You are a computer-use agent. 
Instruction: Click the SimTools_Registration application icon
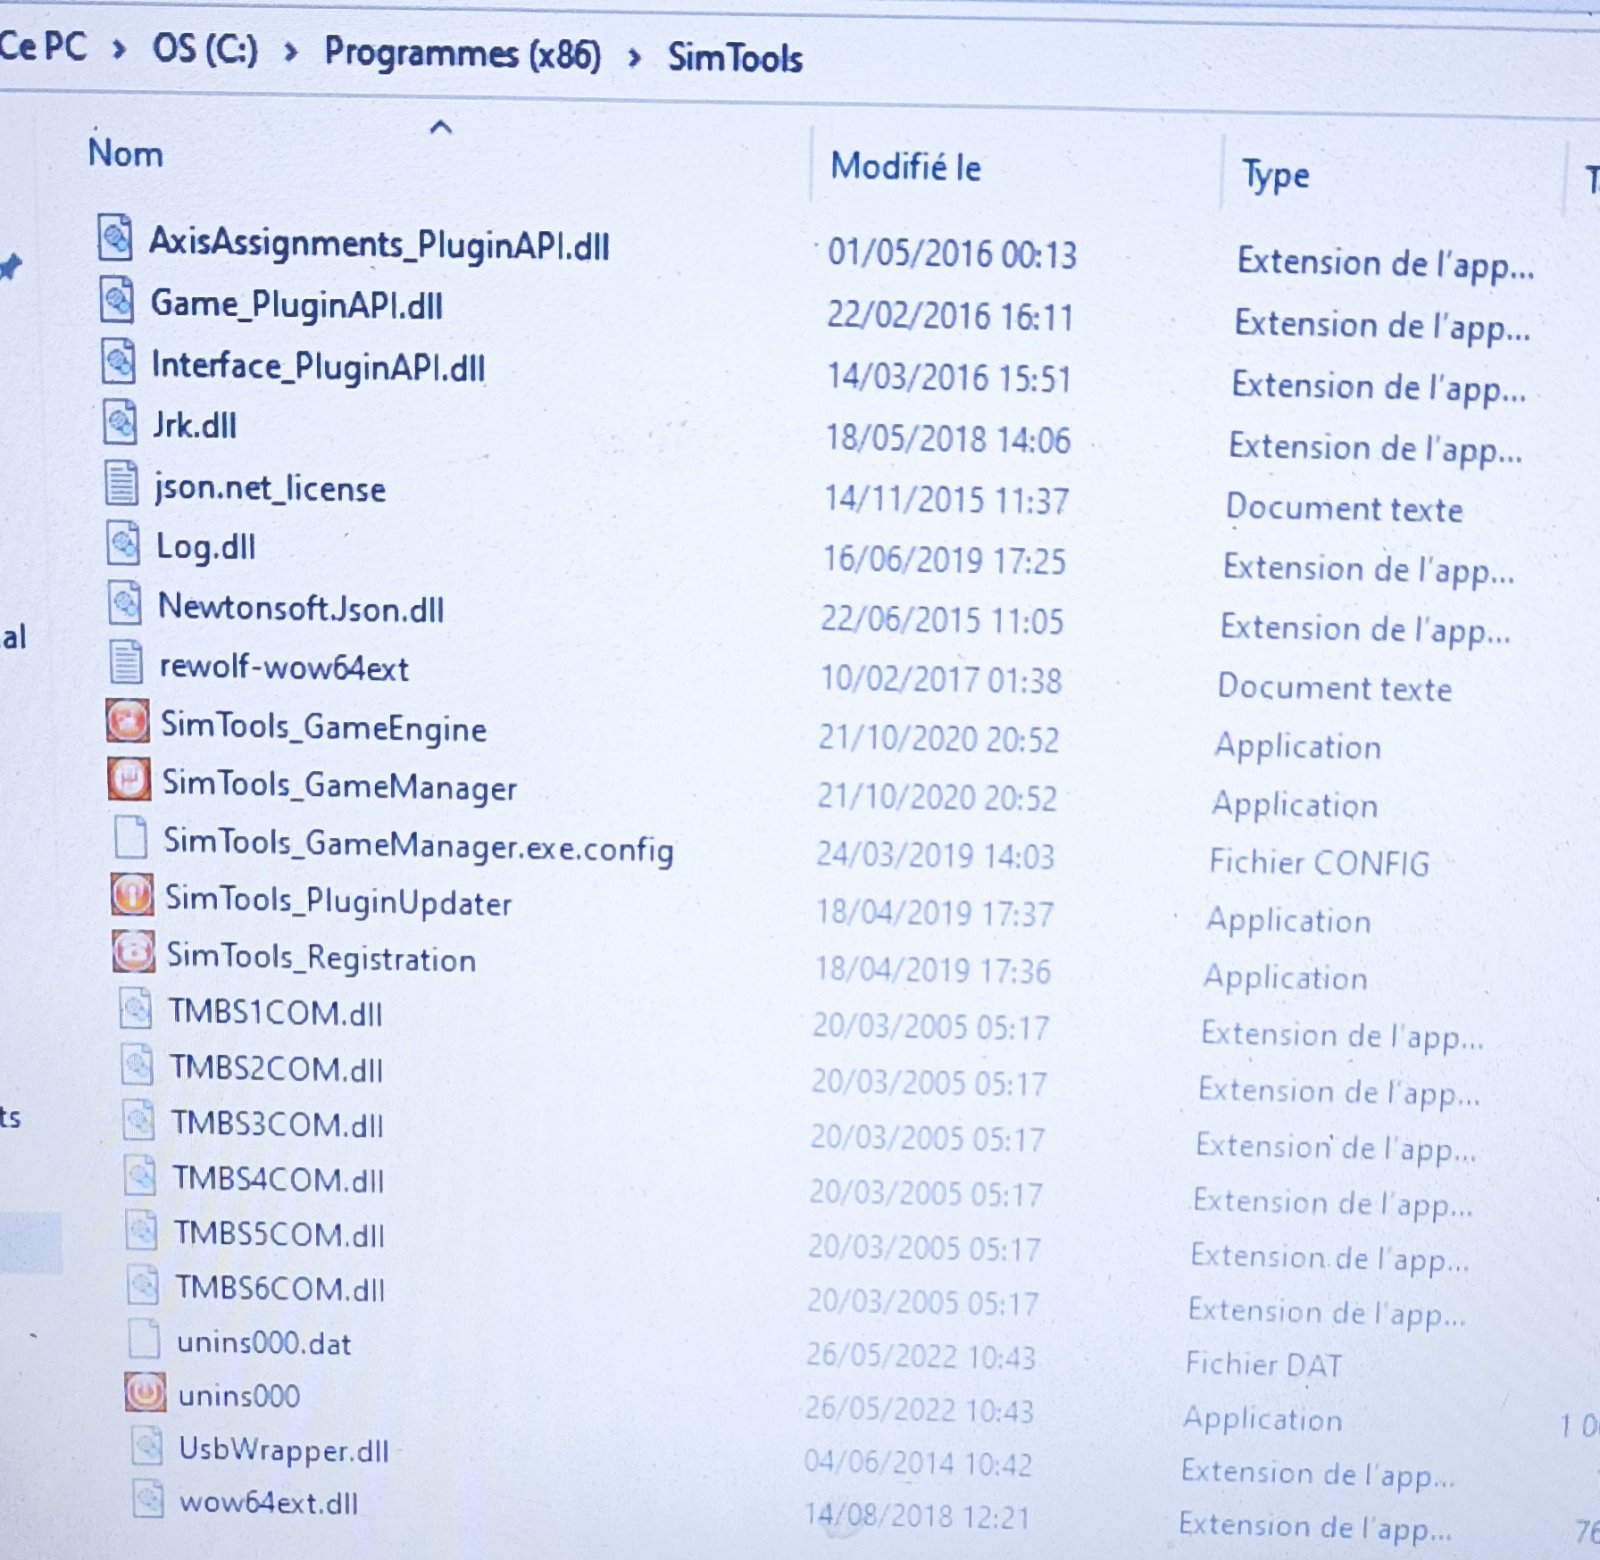134,952
